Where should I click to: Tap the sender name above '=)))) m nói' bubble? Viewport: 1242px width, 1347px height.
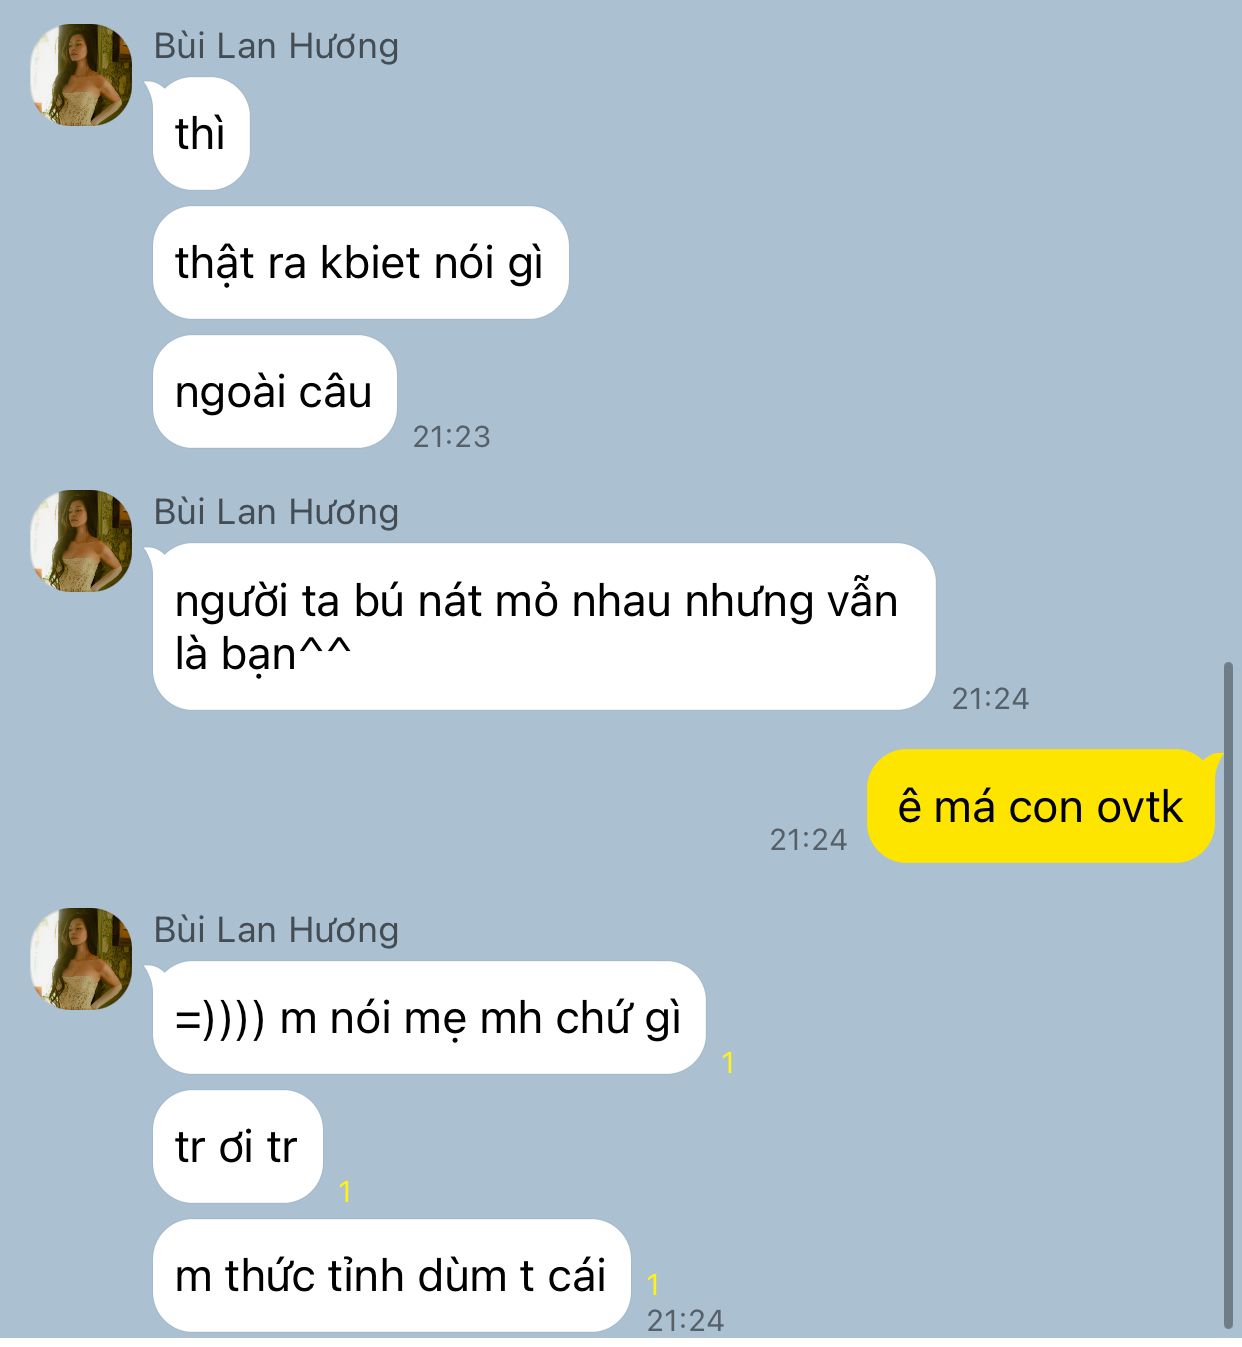click(x=276, y=930)
